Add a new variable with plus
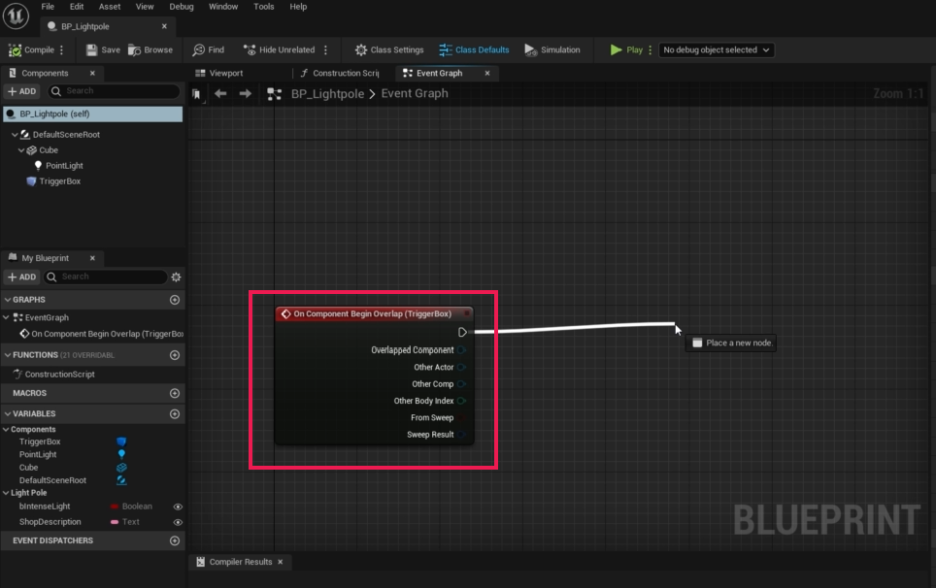This screenshot has width=936, height=588. tap(174, 414)
